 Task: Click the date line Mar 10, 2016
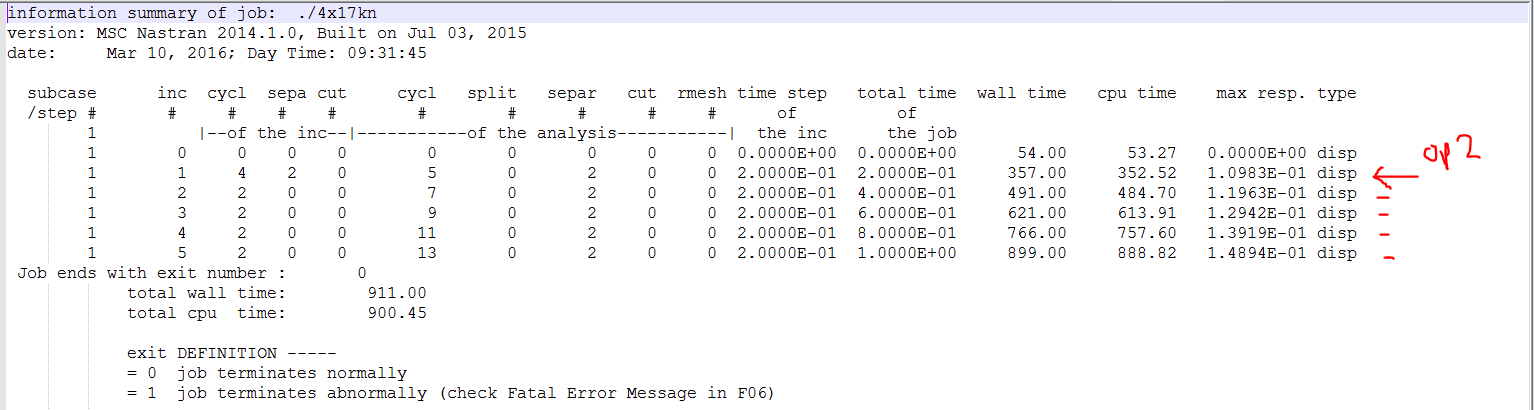click(157, 53)
